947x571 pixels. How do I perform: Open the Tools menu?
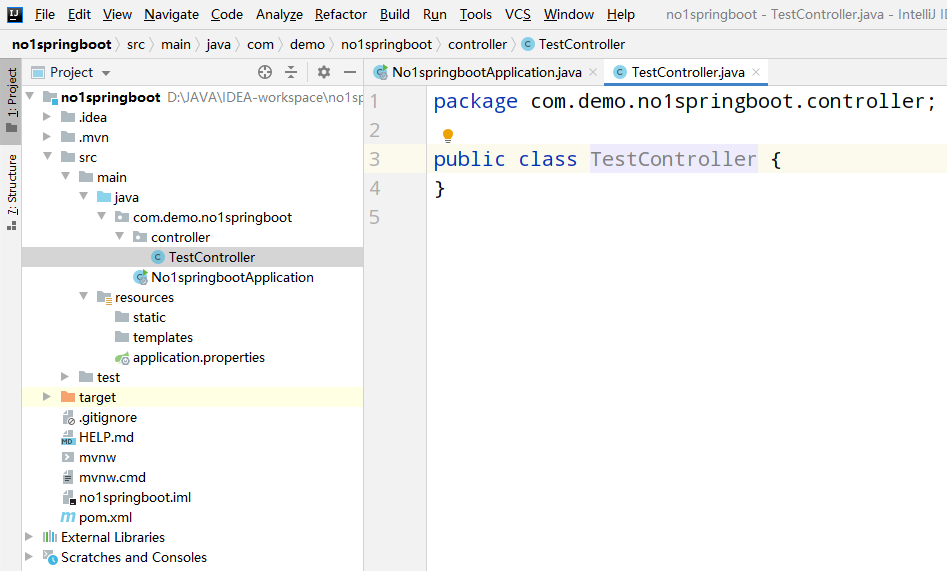click(475, 15)
